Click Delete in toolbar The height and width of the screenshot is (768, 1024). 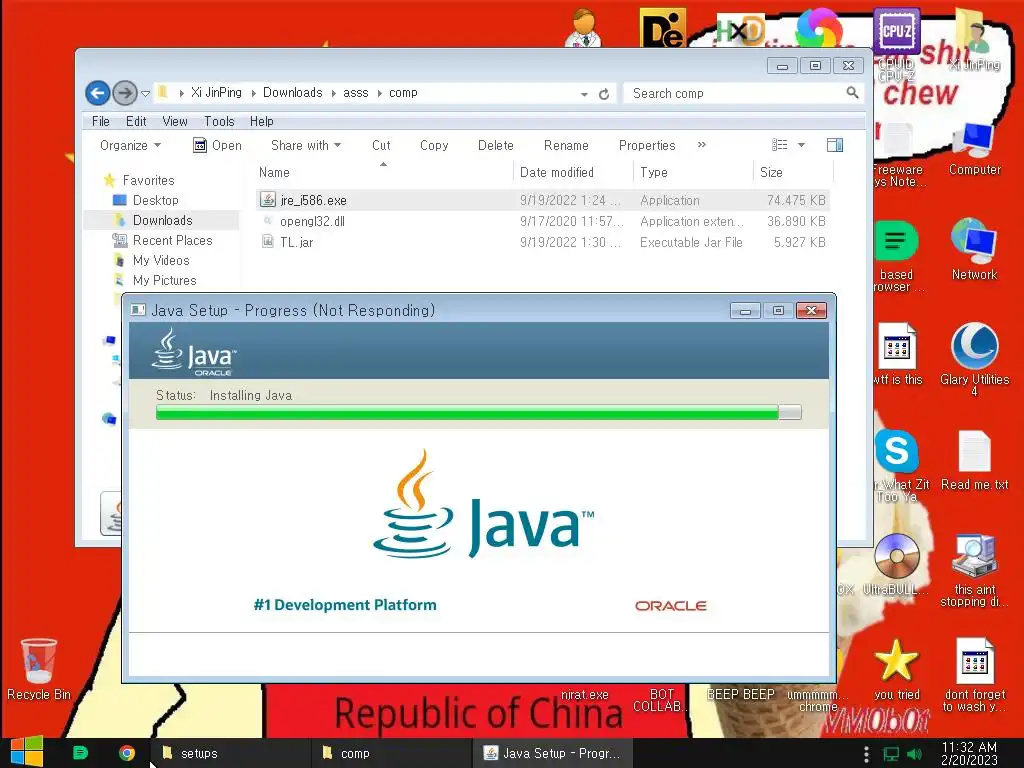(496, 146)
